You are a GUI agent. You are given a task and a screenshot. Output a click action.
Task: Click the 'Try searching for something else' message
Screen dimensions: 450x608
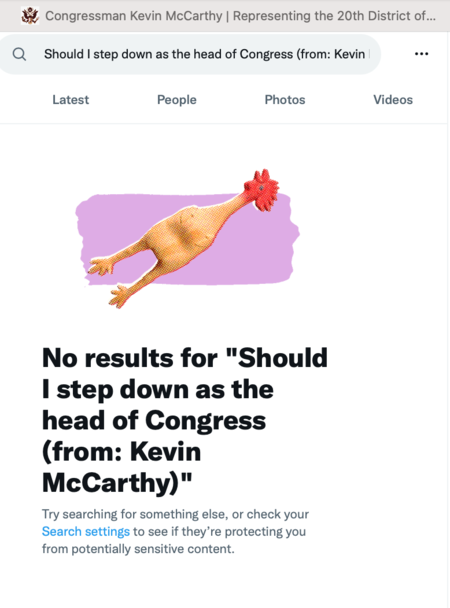pyautogui.click(x=134, y=514)
